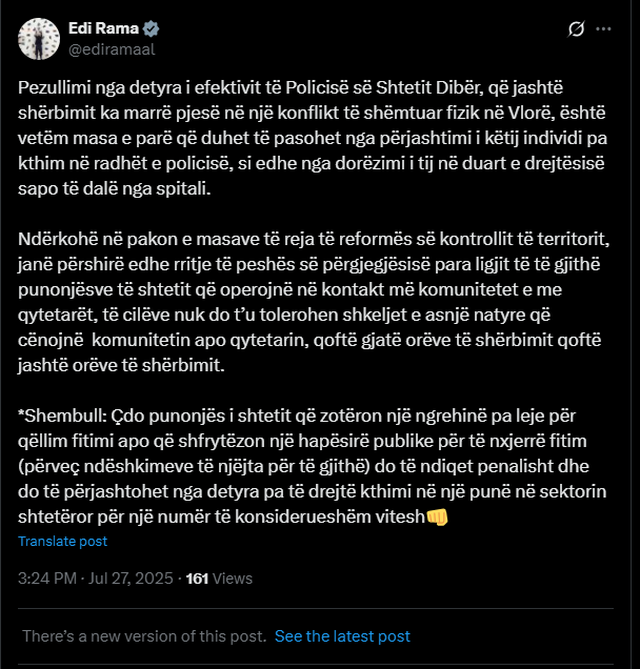Click the Grok explain icon next to the more menu
Image resolution: width=640 pixels, height=669 pixels.
coord(575,29)
